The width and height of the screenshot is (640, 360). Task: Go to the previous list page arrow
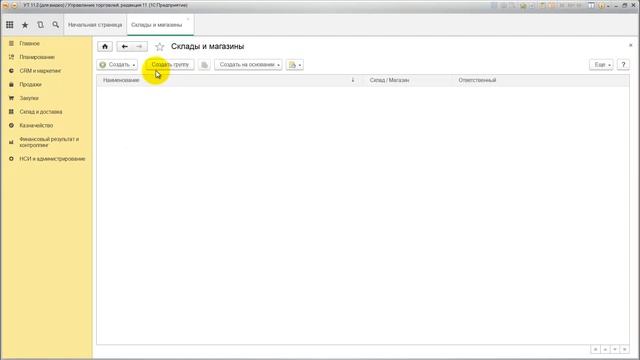click(605, 349)
